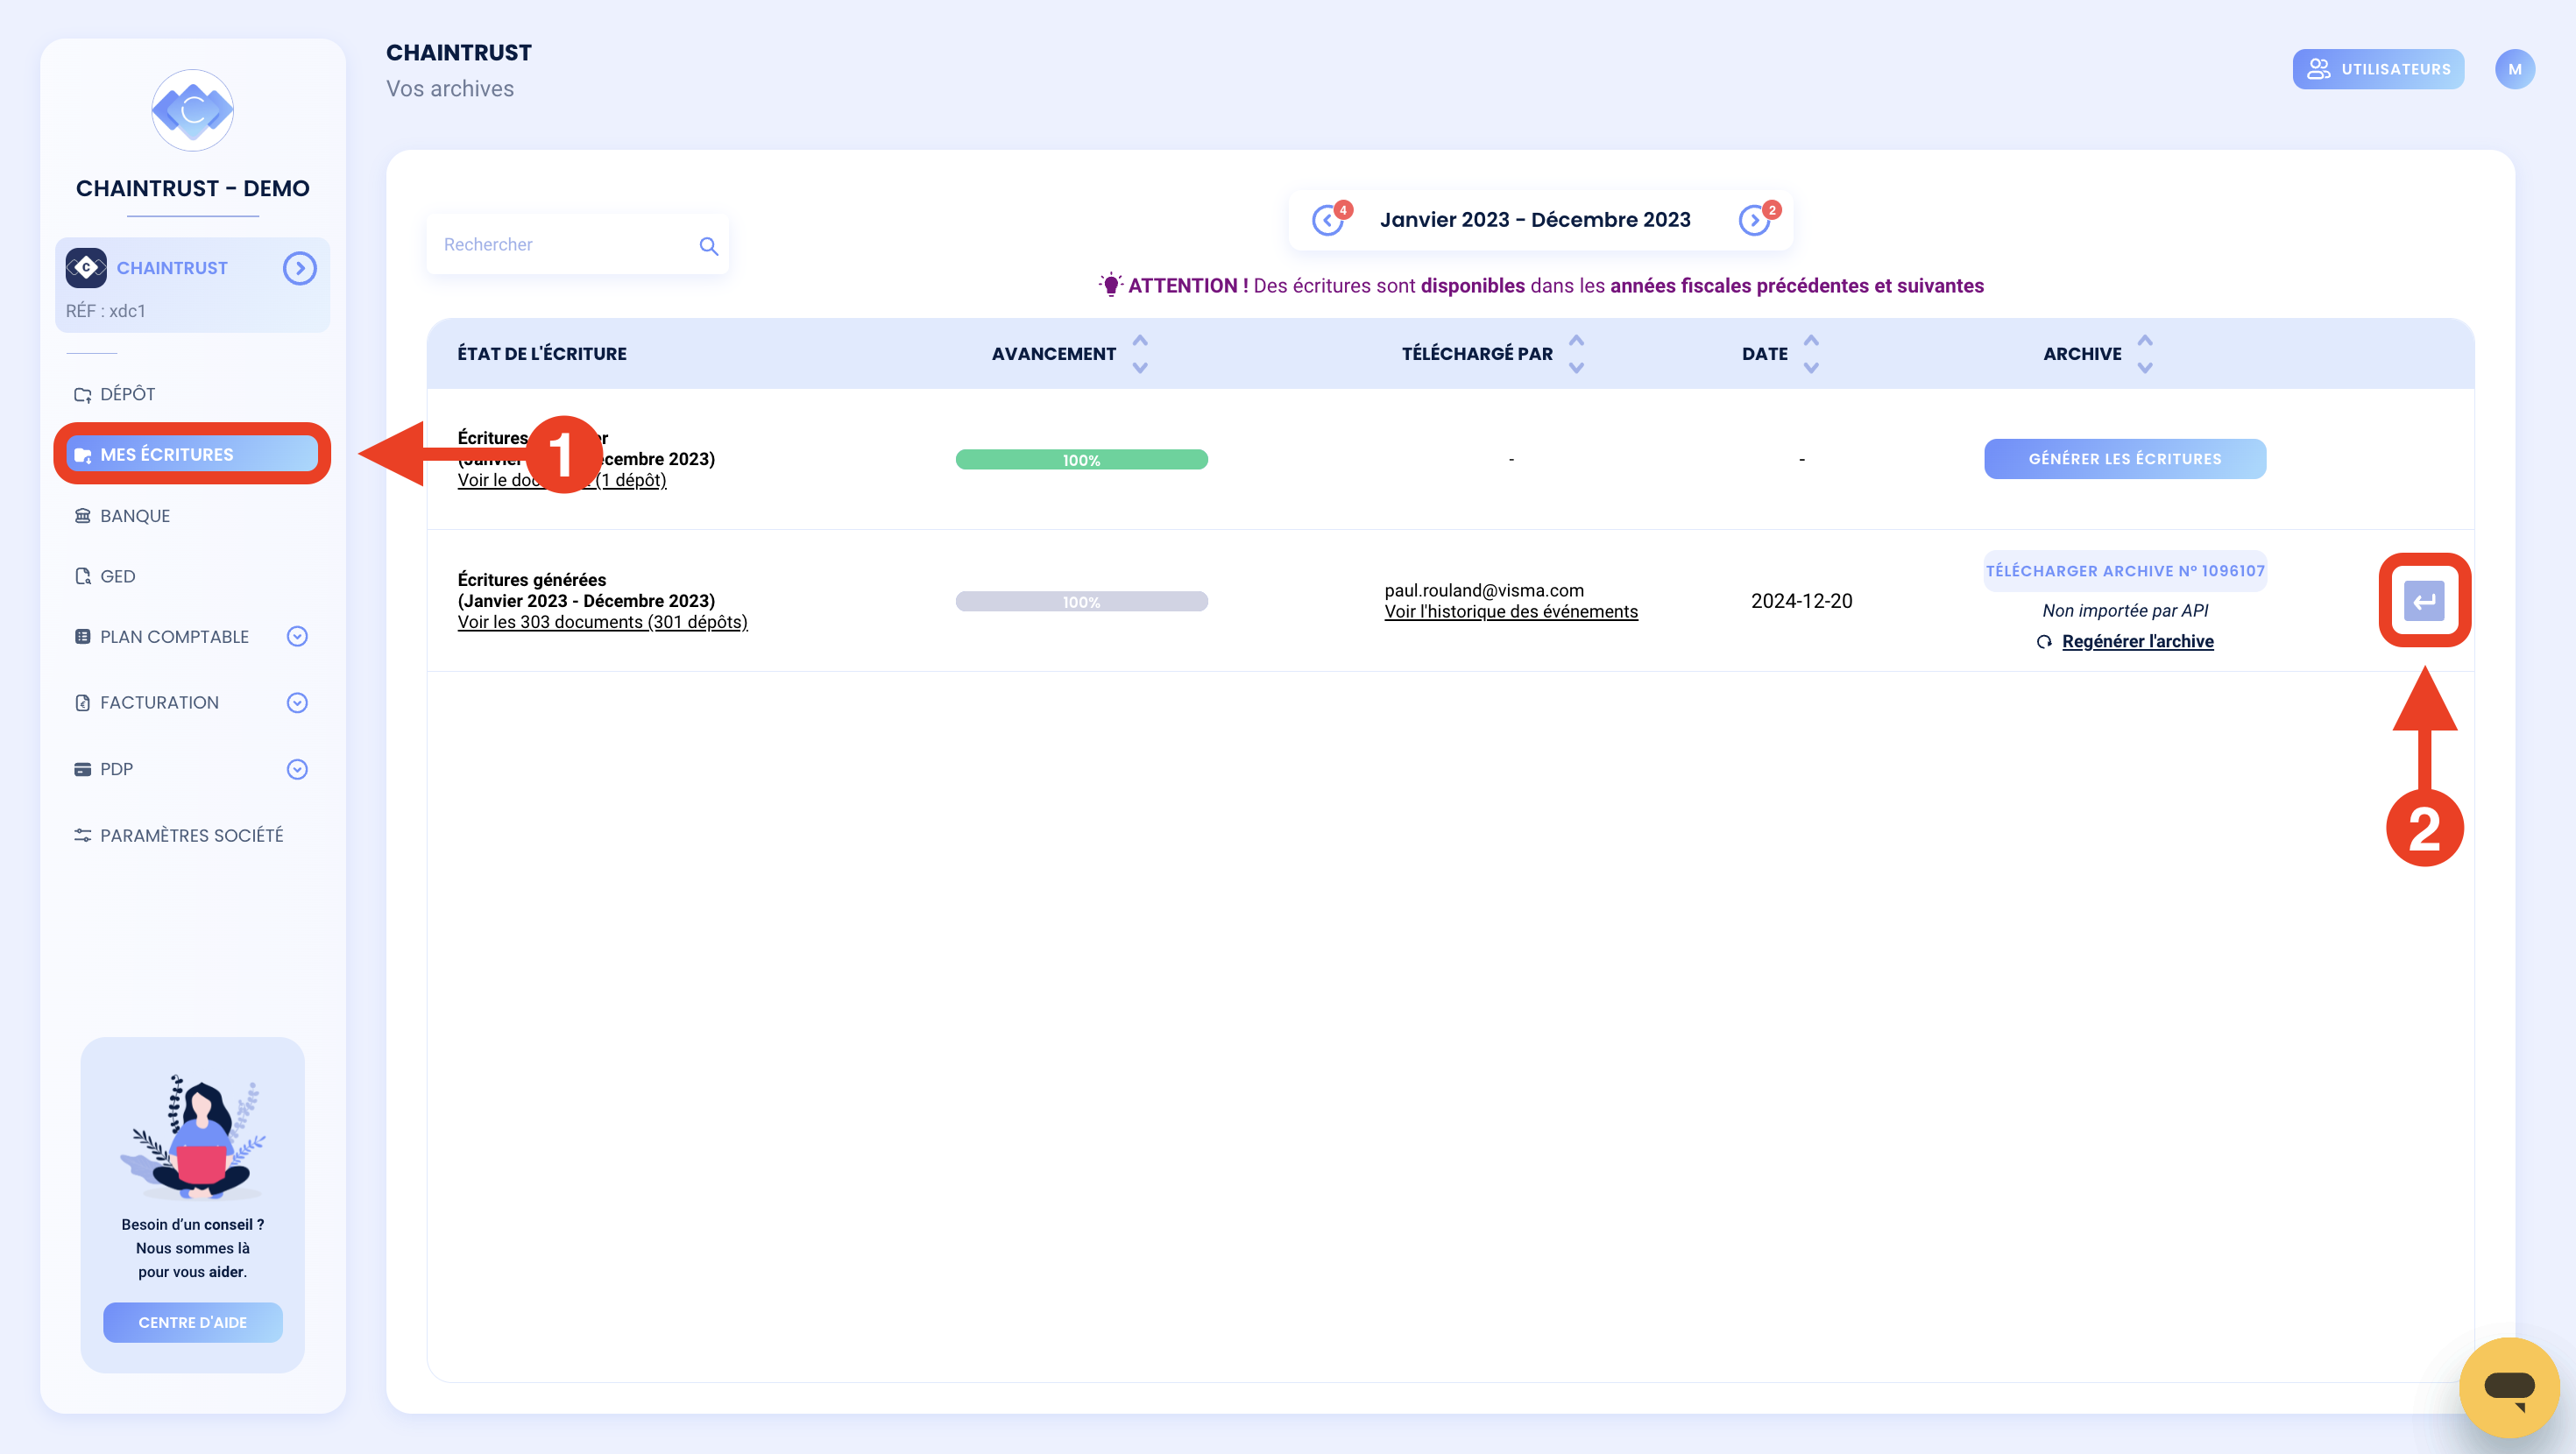Click the green 100% progress bar

[1081, 460]
